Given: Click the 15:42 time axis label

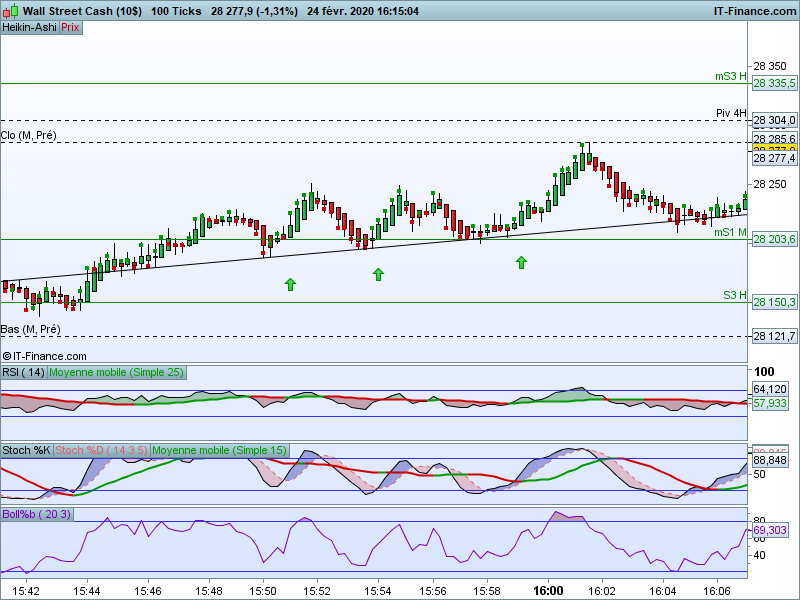Looking at the screenshot, I should (x=26, y=591).
